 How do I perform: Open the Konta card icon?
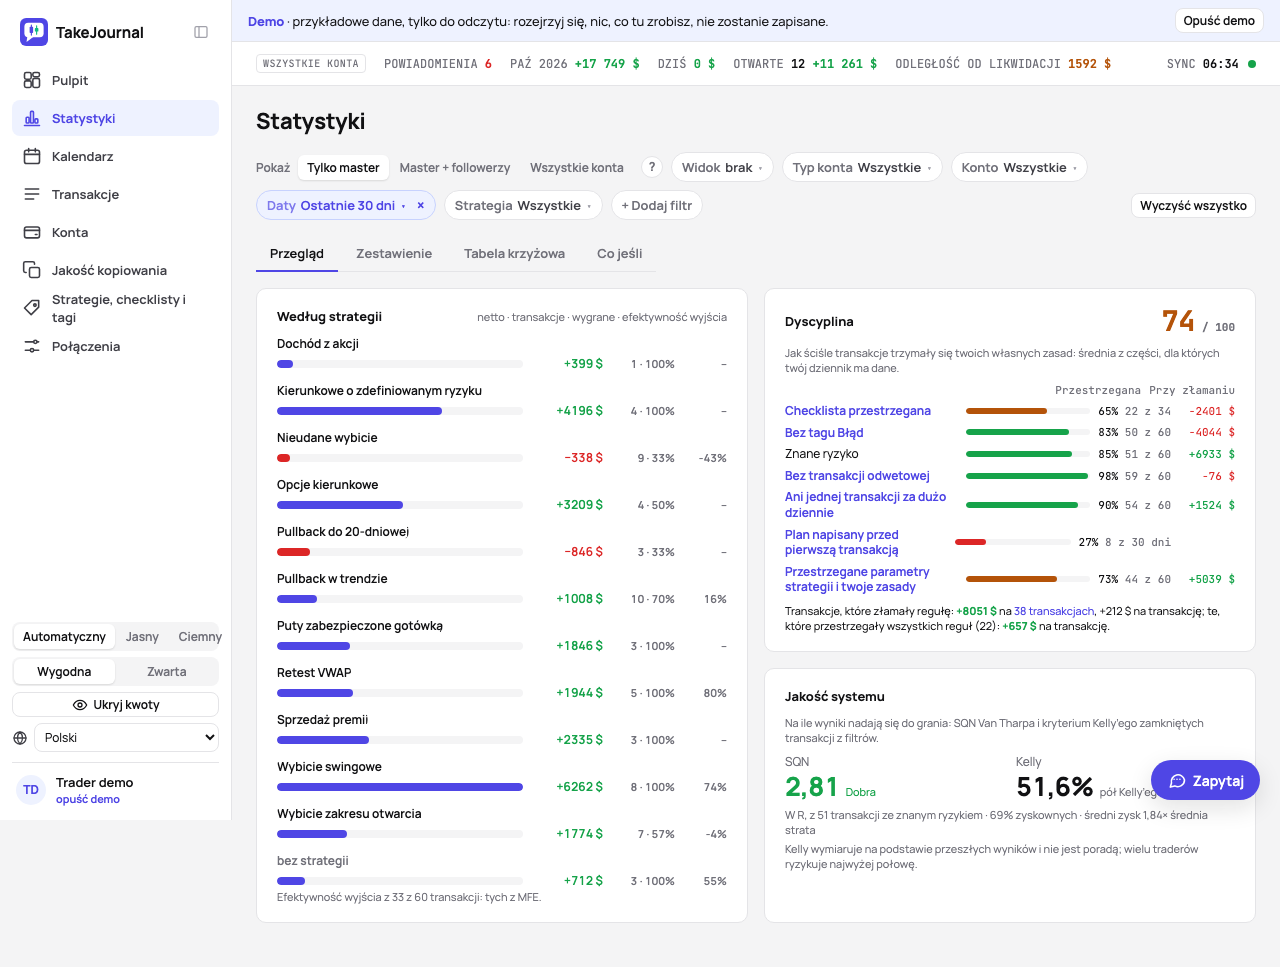tap(32, 232)
